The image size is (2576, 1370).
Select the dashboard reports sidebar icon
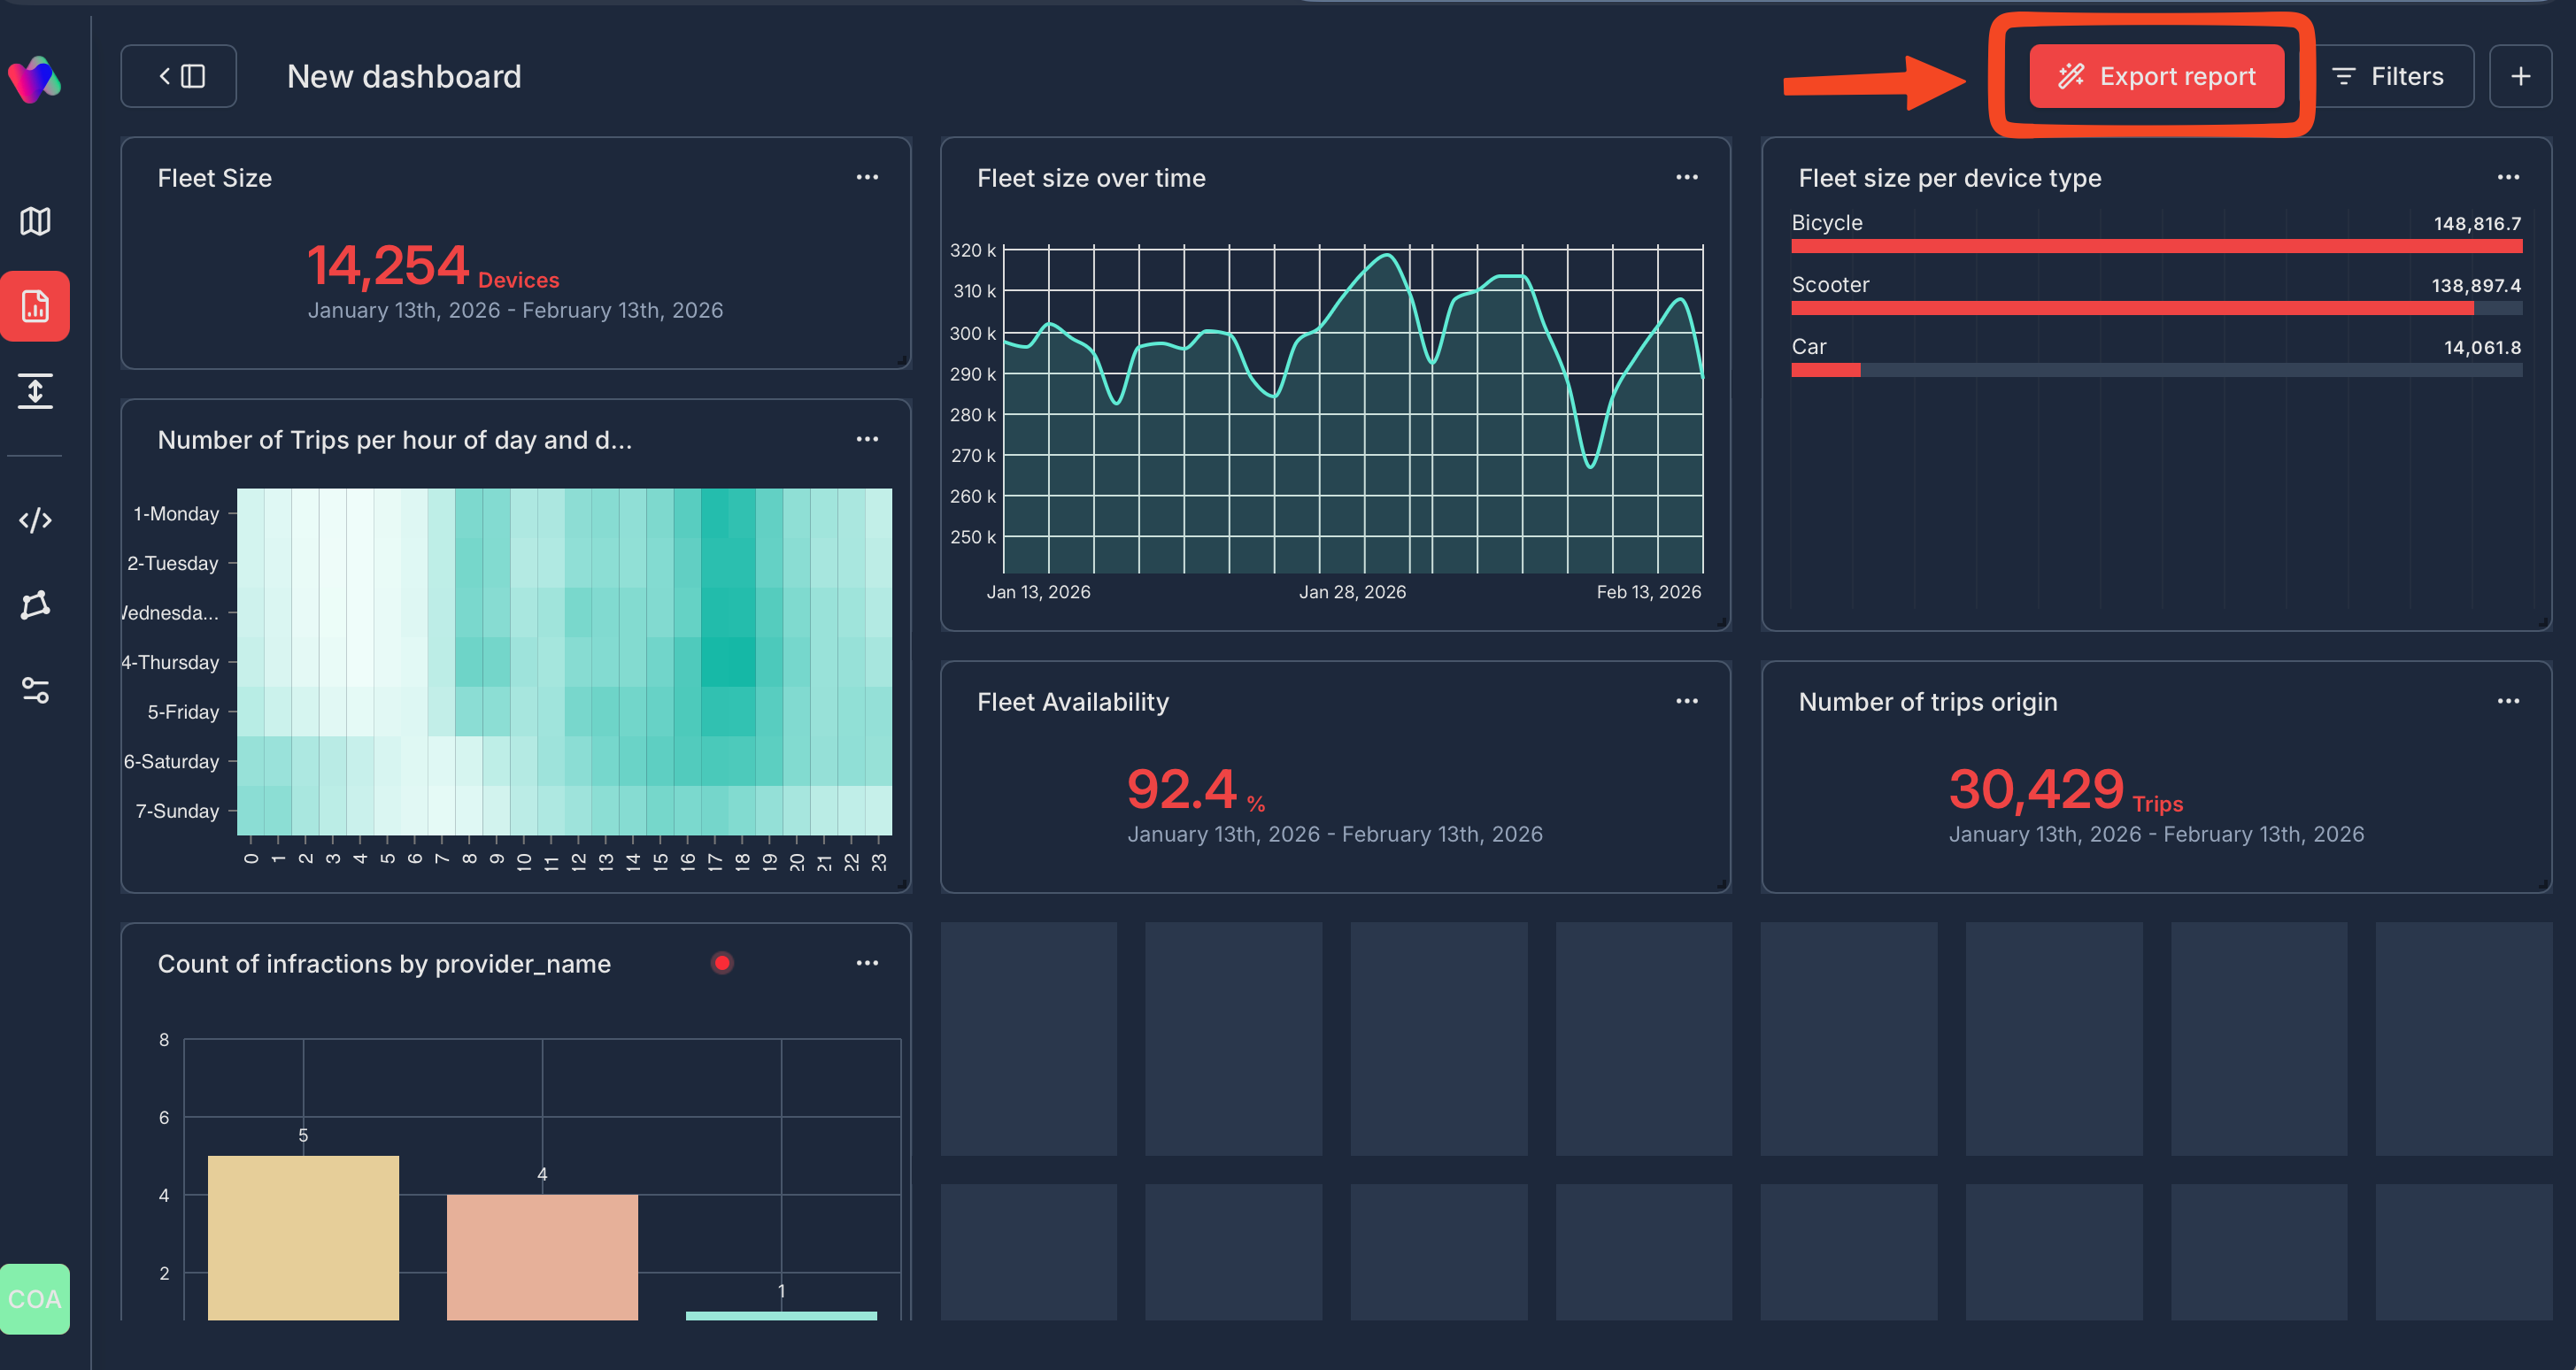coord(35,306)
